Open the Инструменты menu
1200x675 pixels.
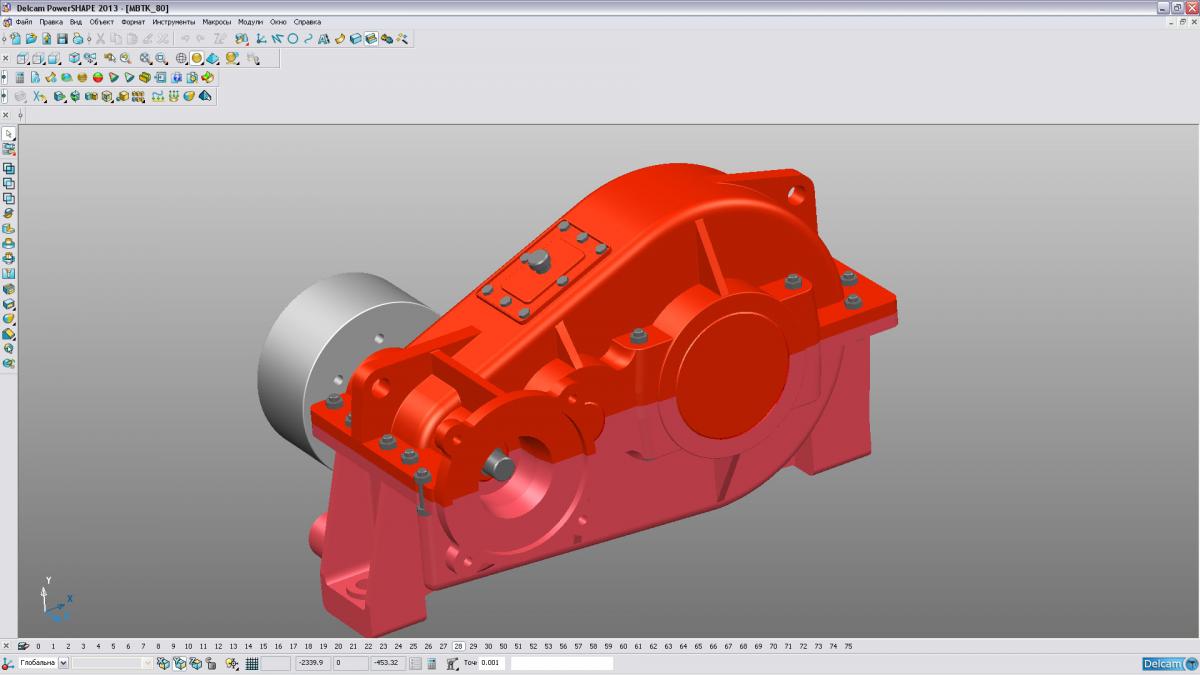[174, 21]
